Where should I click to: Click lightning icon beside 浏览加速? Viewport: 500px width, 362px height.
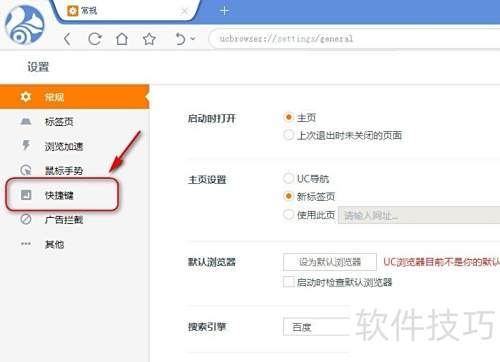pos(26,145)
